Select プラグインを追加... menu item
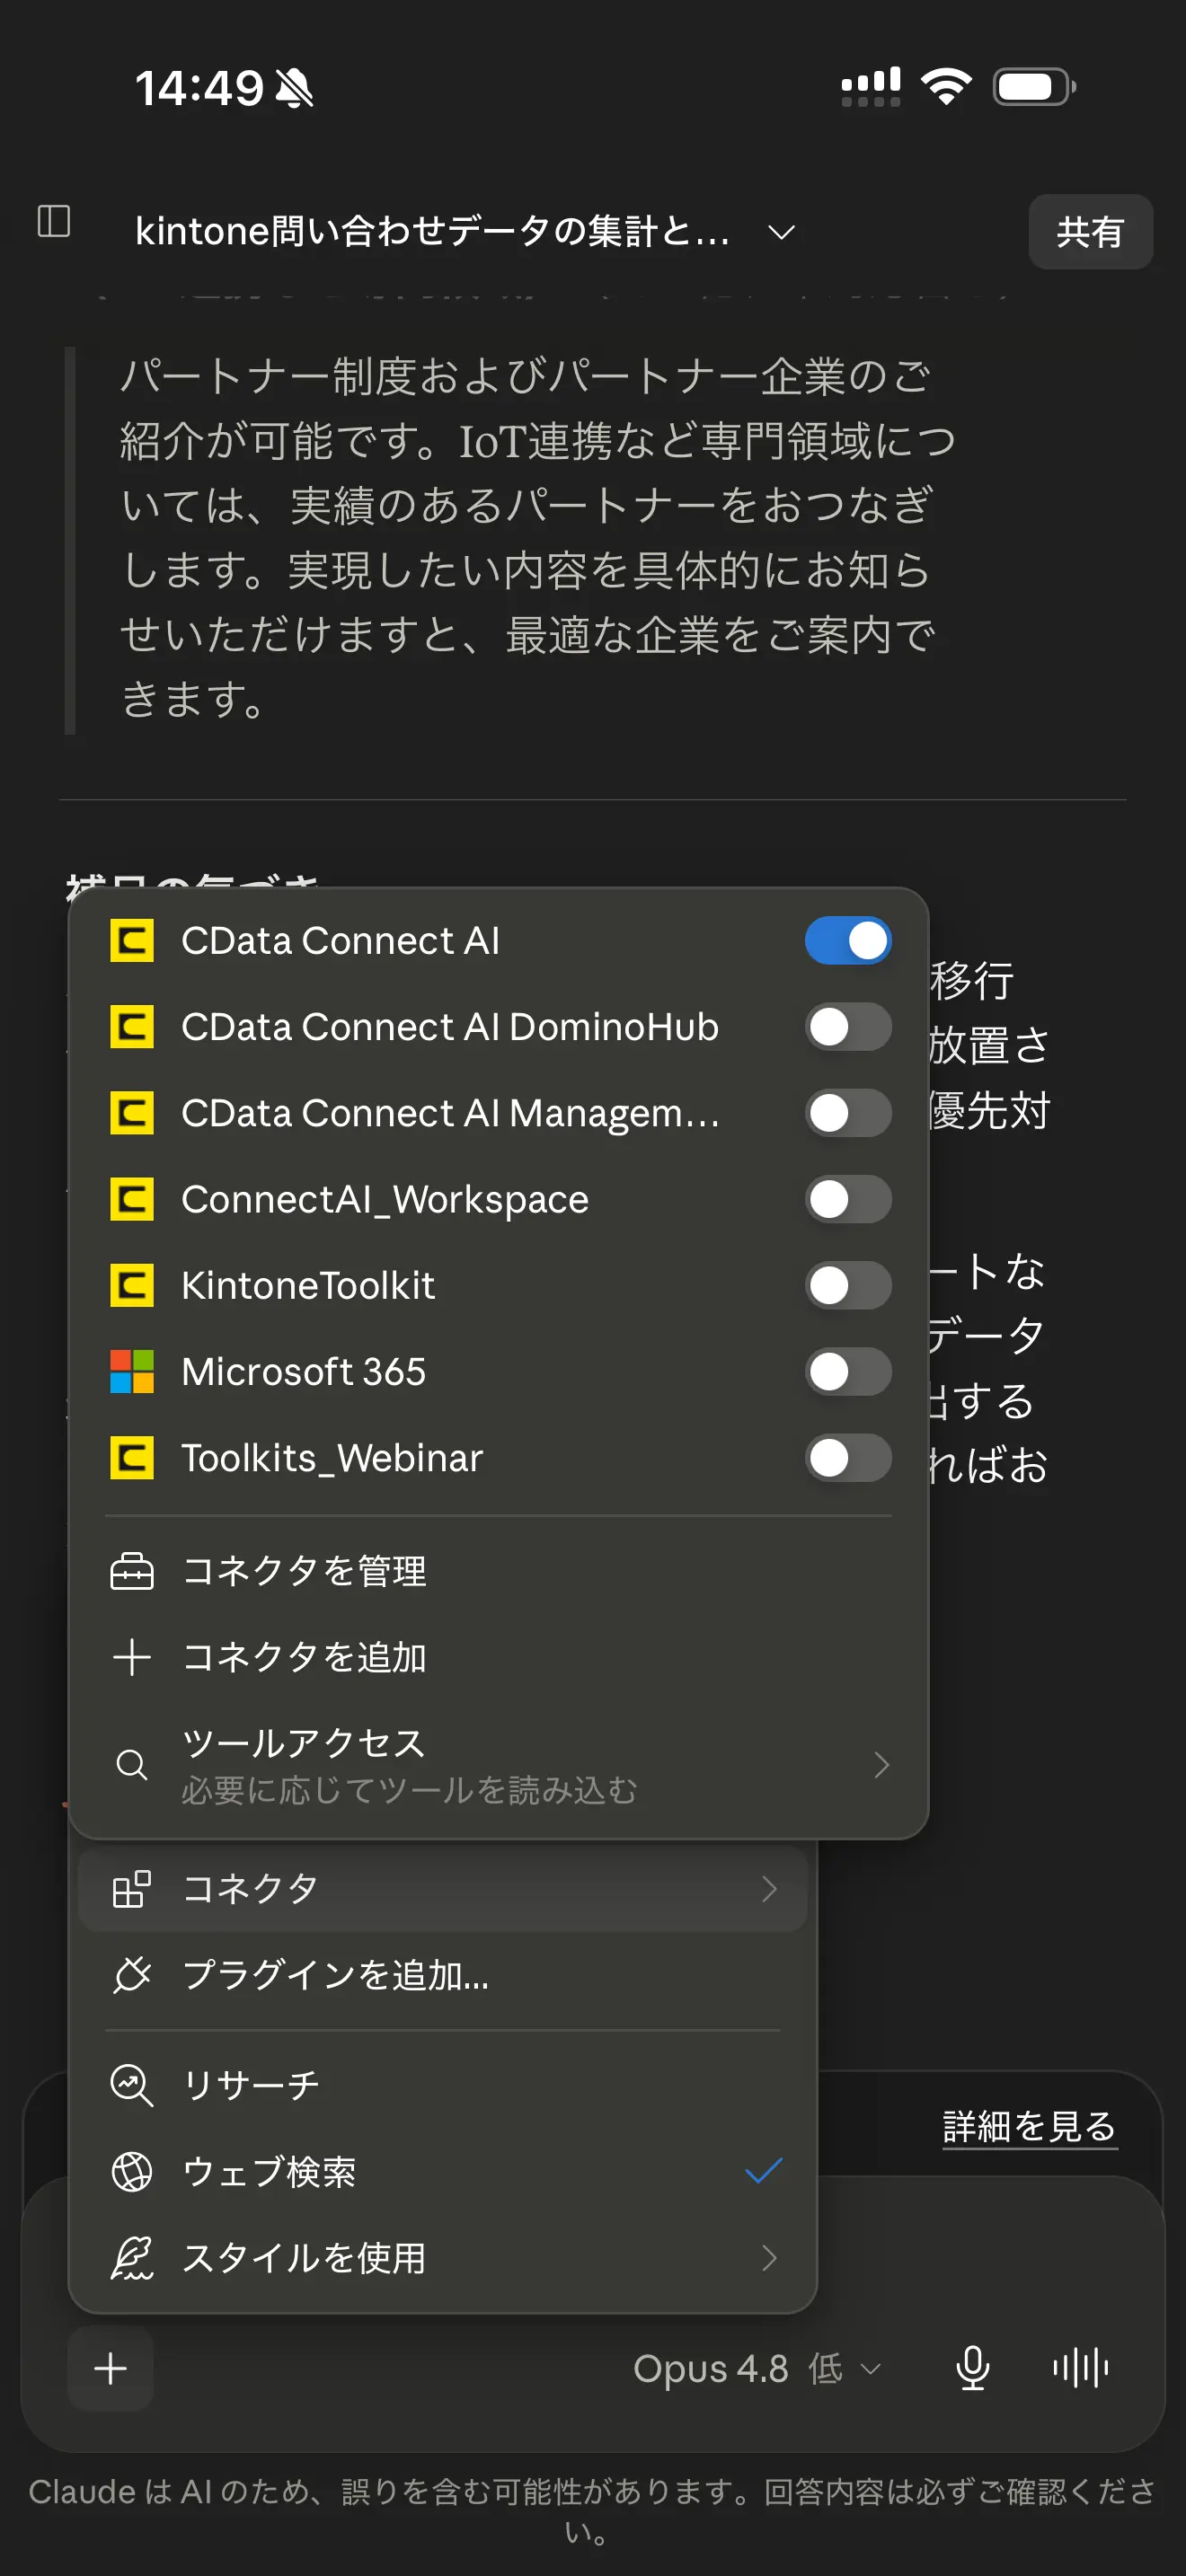The height and width of the screenshot is (2576, 1186). pos(442,1974)
